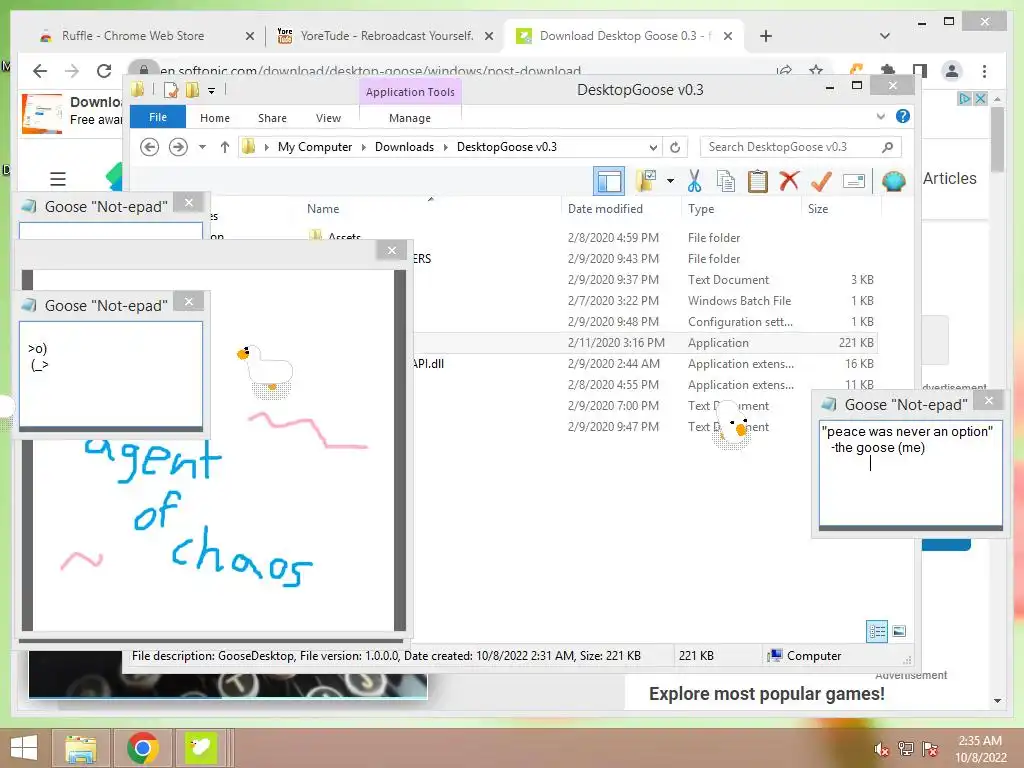The image size is (1024, 768).
Task: Sort by the Type column header
Action: tap(701, 209)
